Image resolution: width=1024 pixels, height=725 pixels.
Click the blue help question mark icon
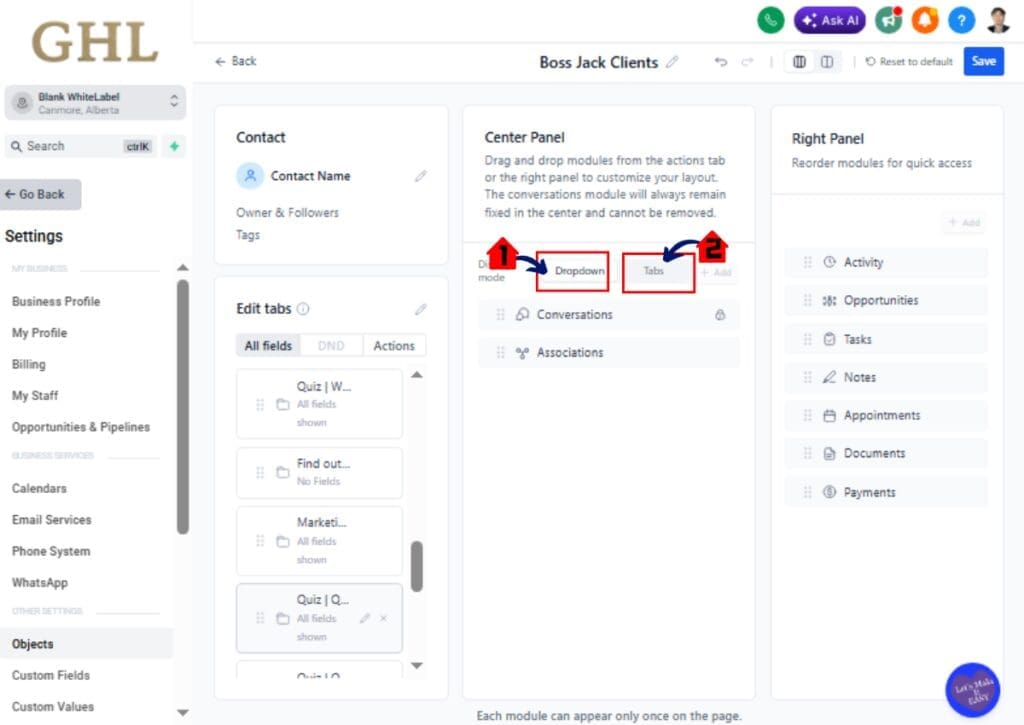click(x=961, y=20)
